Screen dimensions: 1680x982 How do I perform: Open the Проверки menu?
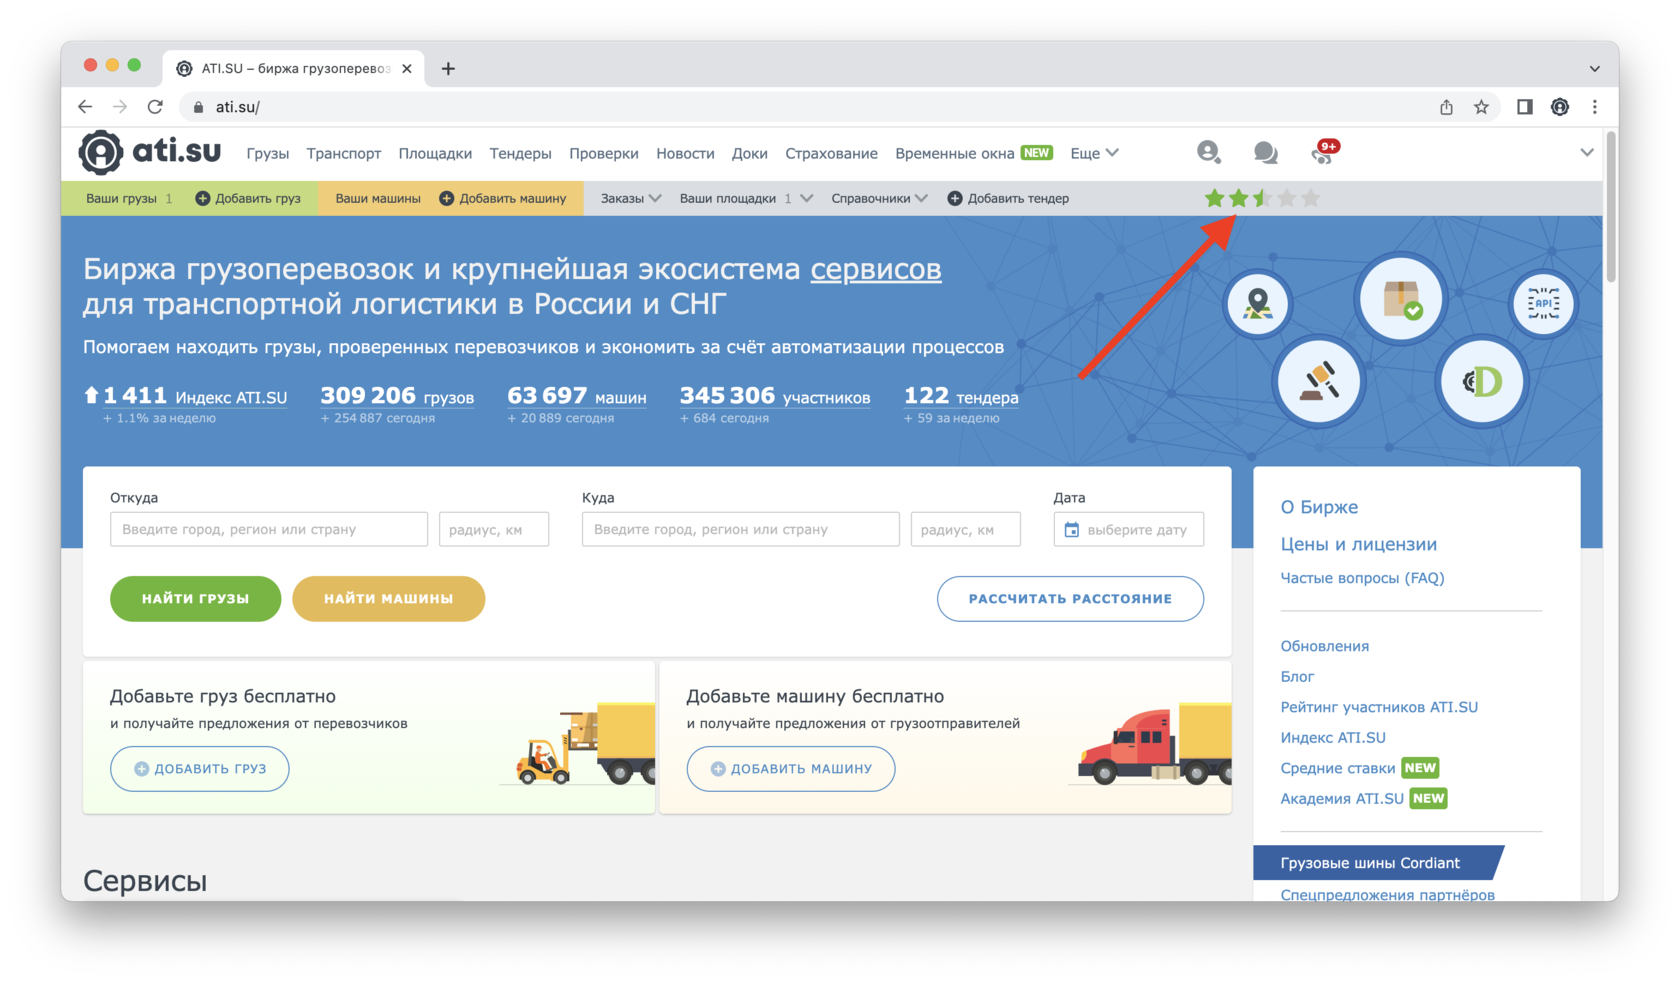[x=603, y=153]
